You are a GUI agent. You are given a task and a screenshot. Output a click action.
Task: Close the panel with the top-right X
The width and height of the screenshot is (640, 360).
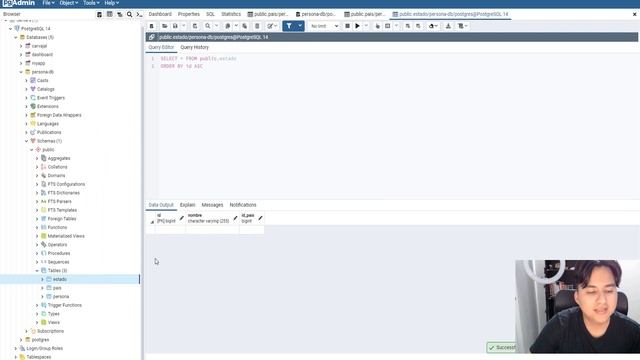(635, 14)
